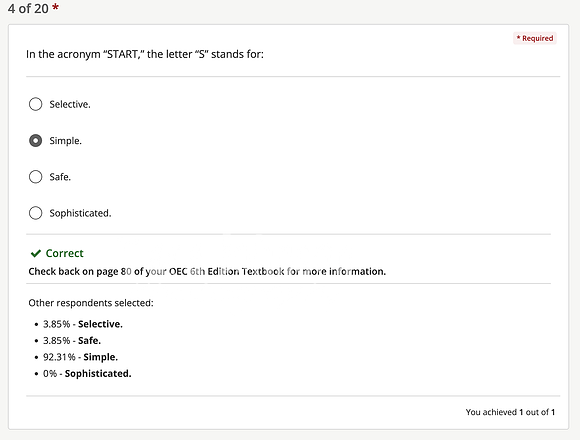Click the question text about START acronym

pyautogui.click(x=145, y=54)
